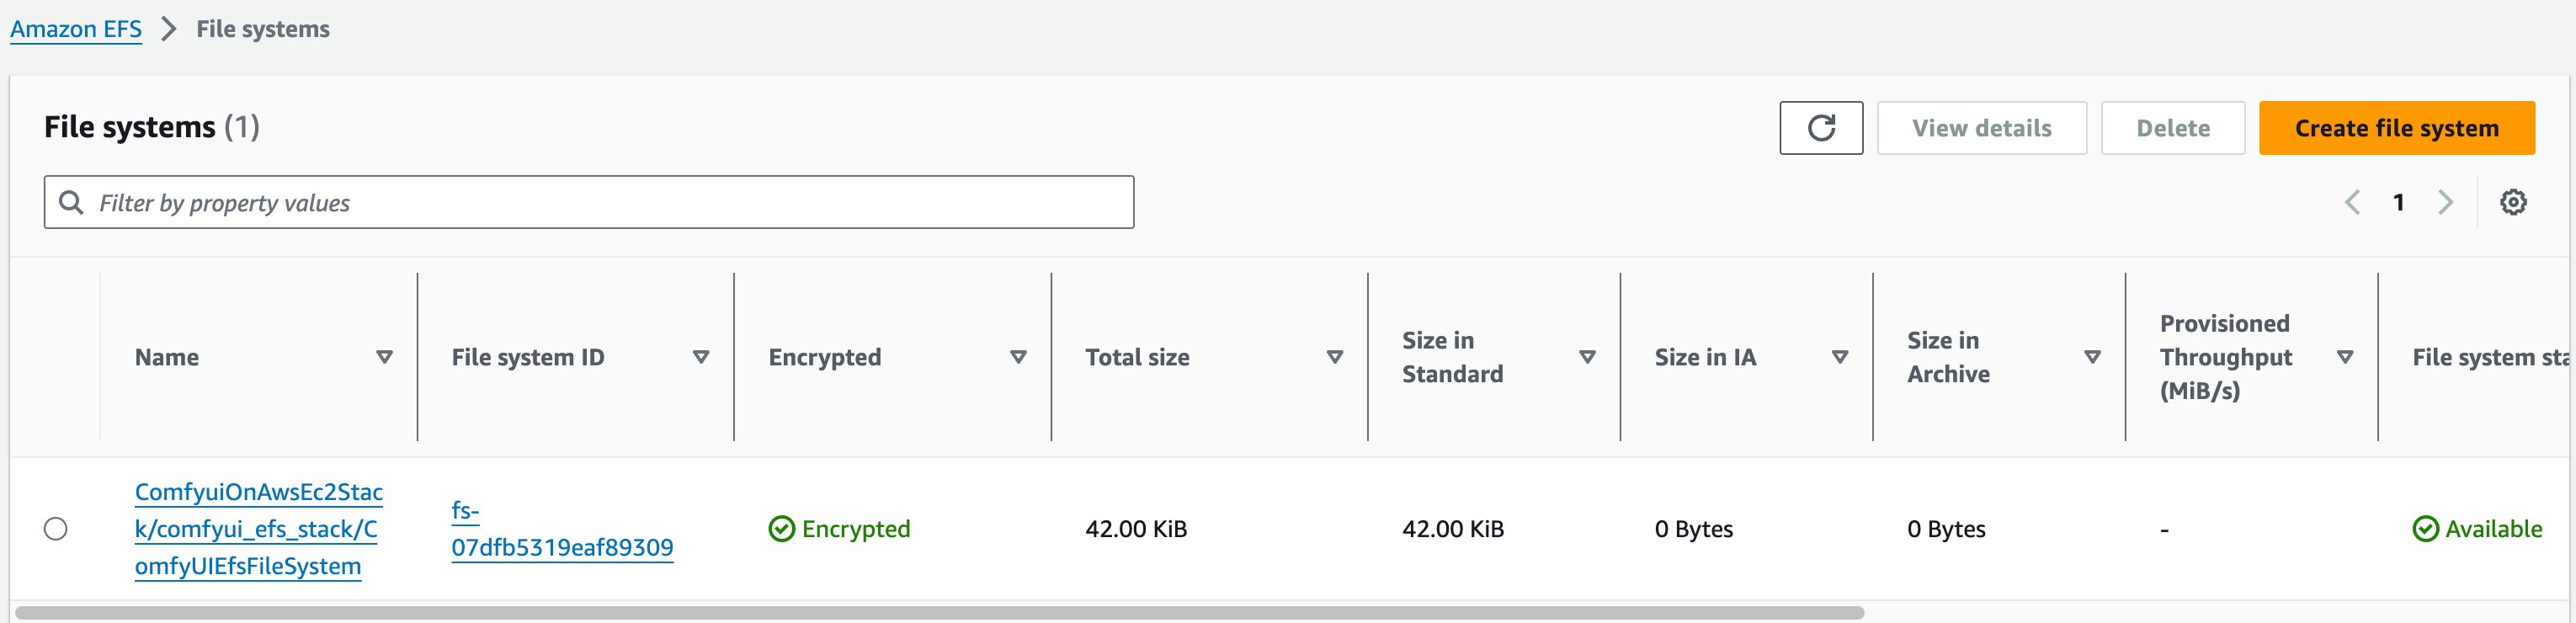The height and width of the screenshot is (623, 2576).
Task: Open the Amazon EFS breadcrumb link
Action: (76, 29)
